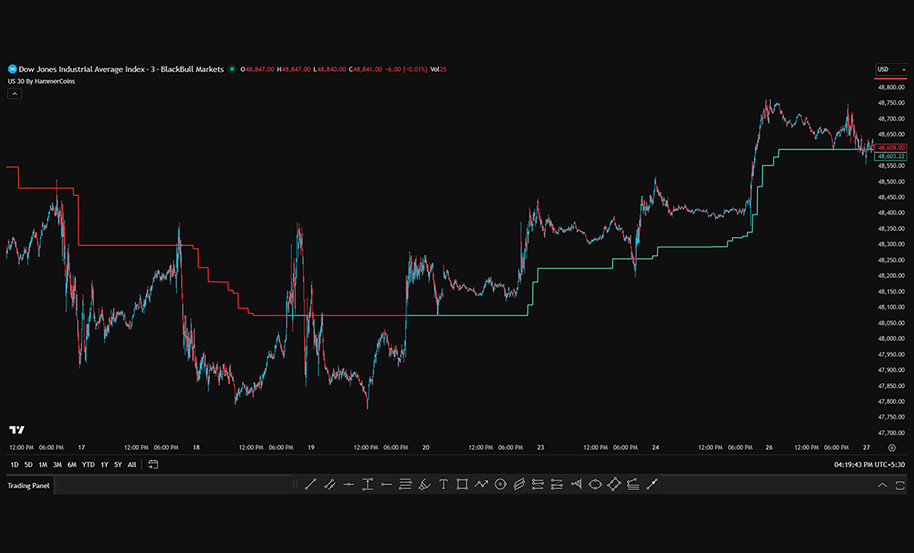The width and height of the screenshot is (914, 553).
Task: Click the TradingView logo on chart
Action: [17, 428]
